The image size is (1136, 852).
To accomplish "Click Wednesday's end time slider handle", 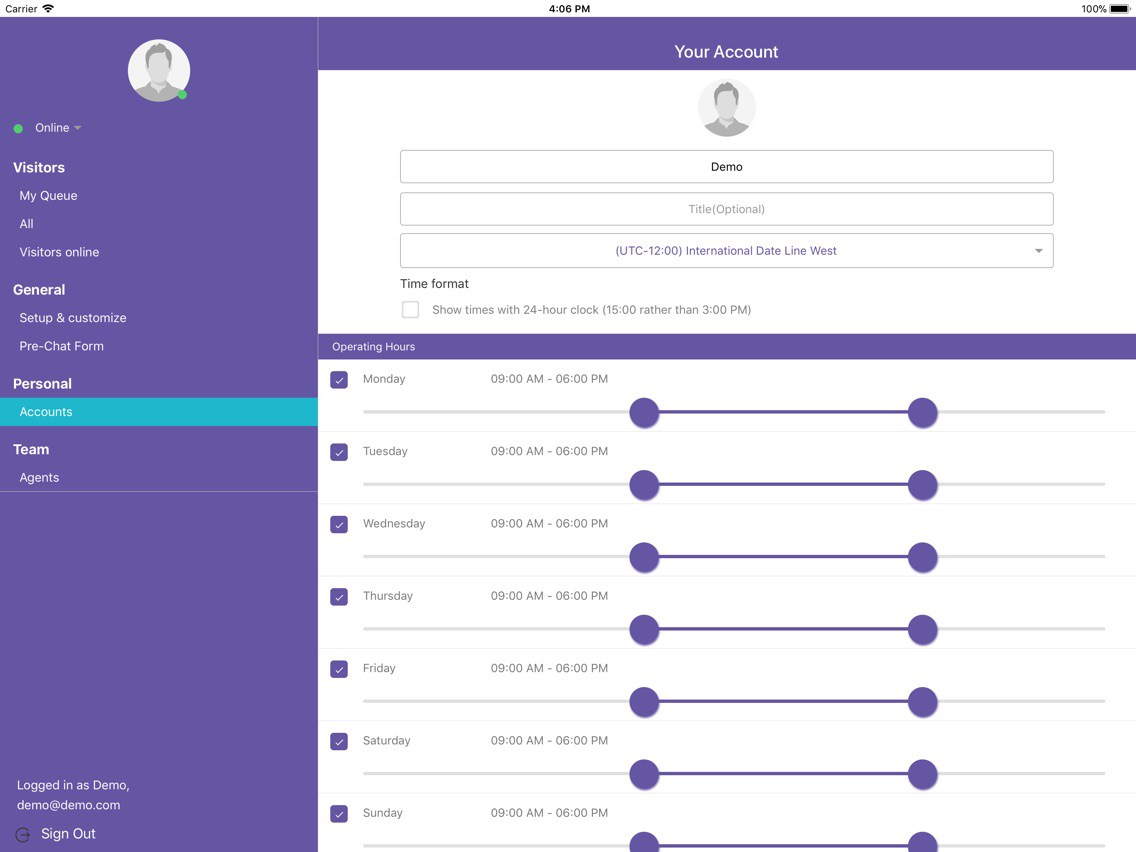I will click(922, 558).
